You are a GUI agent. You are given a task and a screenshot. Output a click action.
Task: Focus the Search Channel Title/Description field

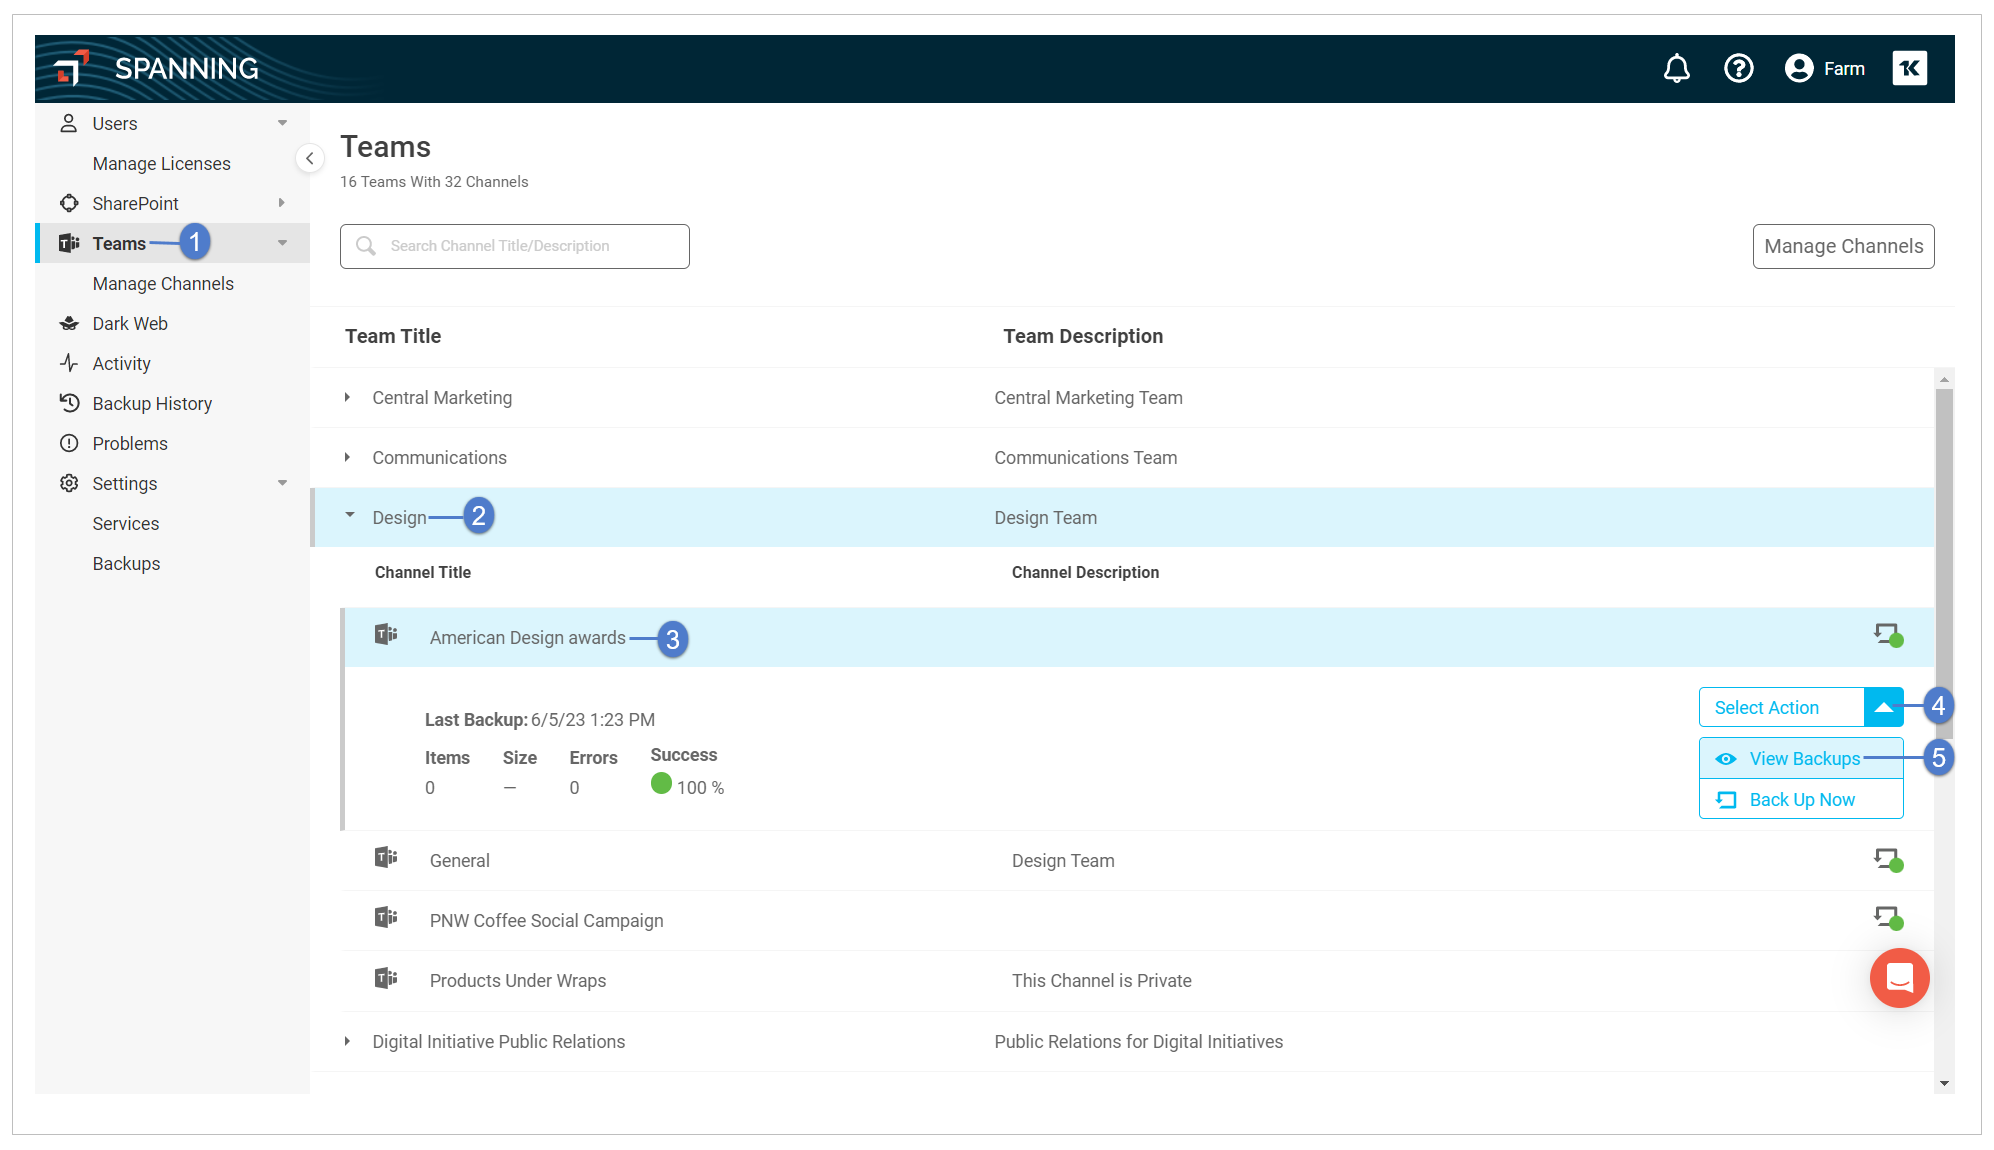(x=515, y=246)
